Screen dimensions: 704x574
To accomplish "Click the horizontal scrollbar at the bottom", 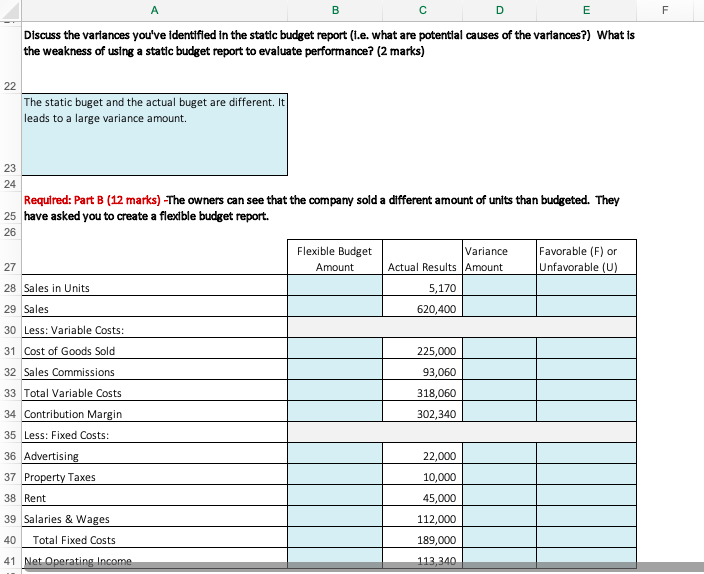I will tap(364, 567).
